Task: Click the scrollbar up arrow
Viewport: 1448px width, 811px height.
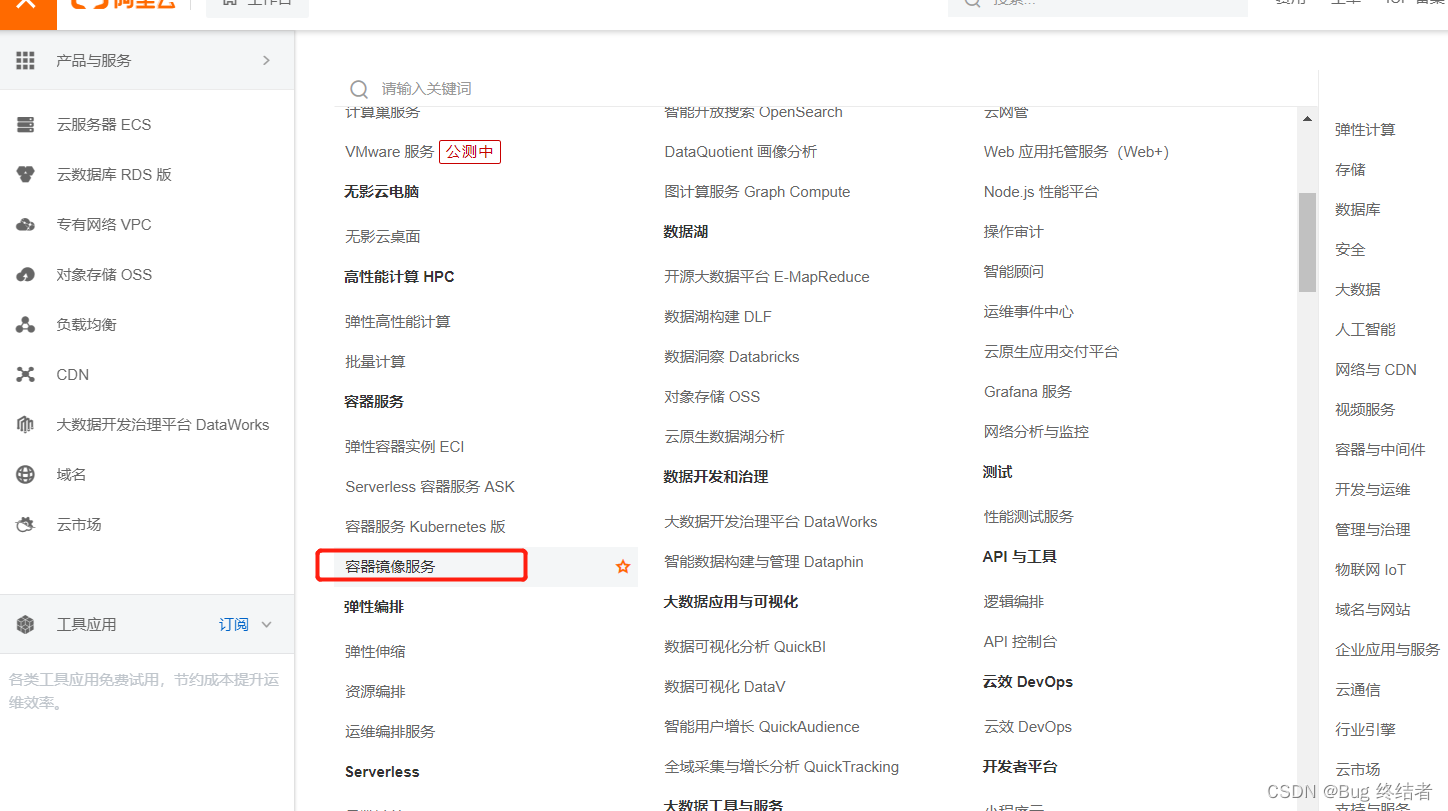Action: click(1307, 119)
